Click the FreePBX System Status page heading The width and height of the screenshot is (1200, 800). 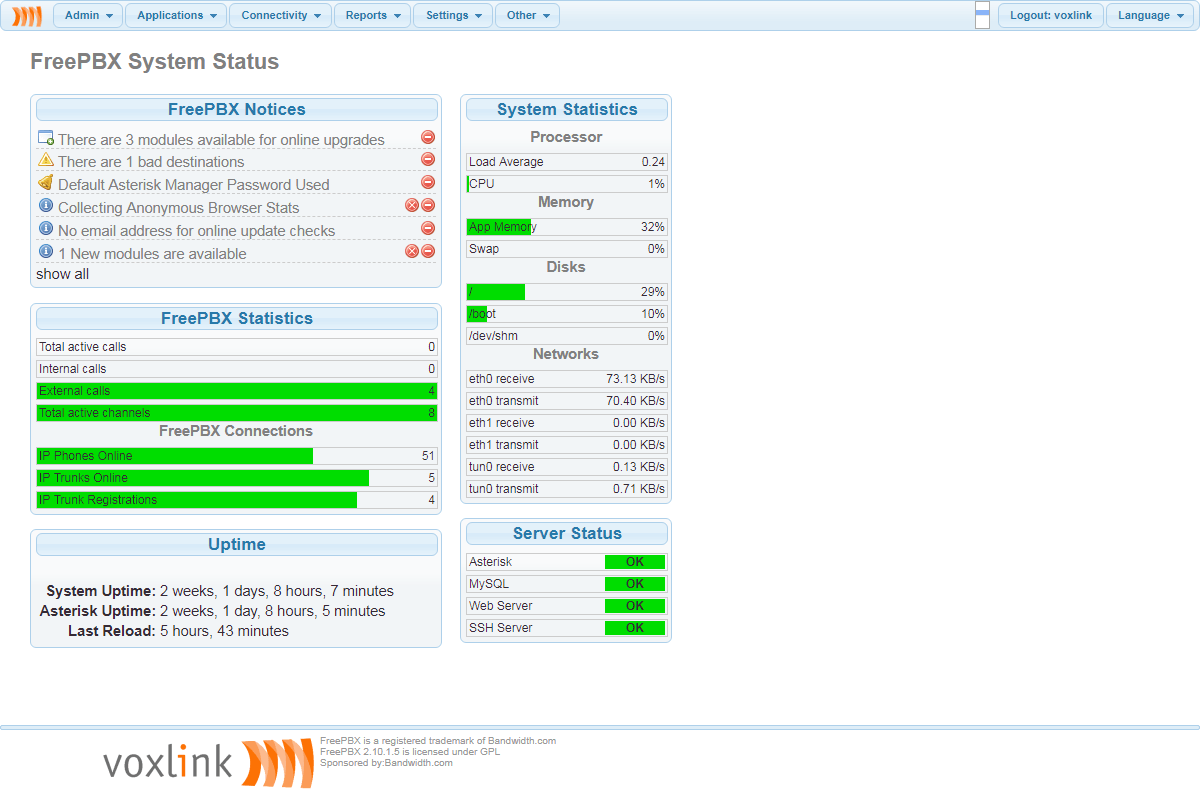pyautogui.click(x=155, y=62)
